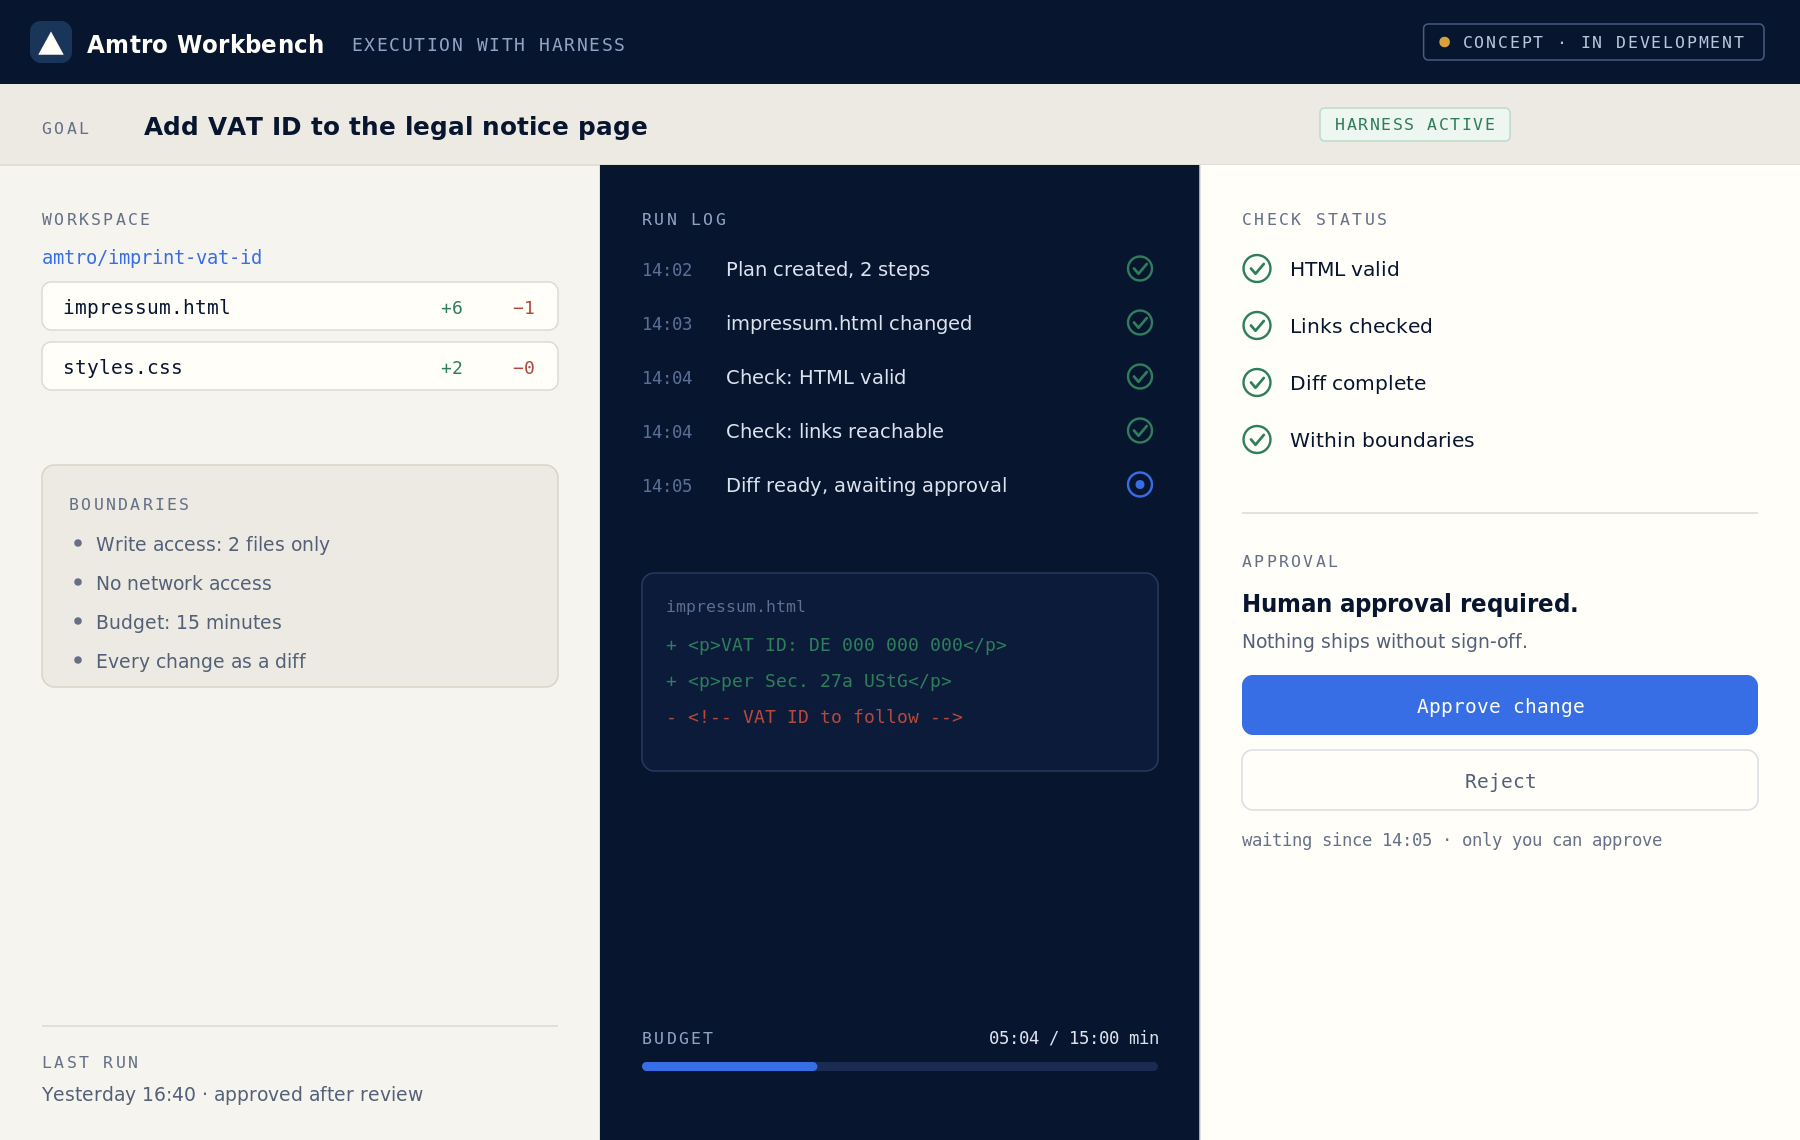Click the Within boundaries status icon

pyautogui.click(x=1257, y=440)
